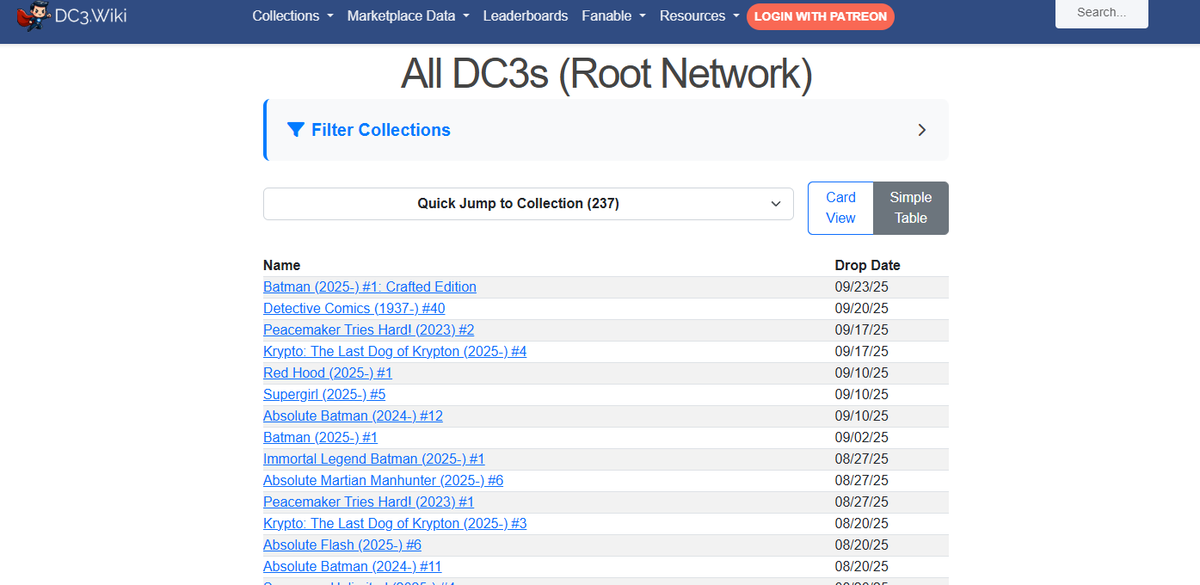
Task: Open Peacemaker Tries Hard! (2023) #2
Action: point(369,330)
